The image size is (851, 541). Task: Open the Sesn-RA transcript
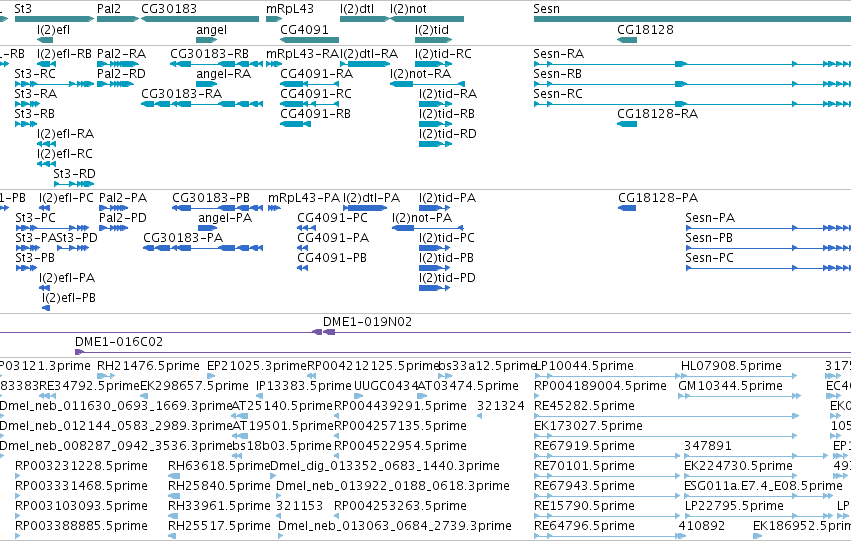(692, 64)
